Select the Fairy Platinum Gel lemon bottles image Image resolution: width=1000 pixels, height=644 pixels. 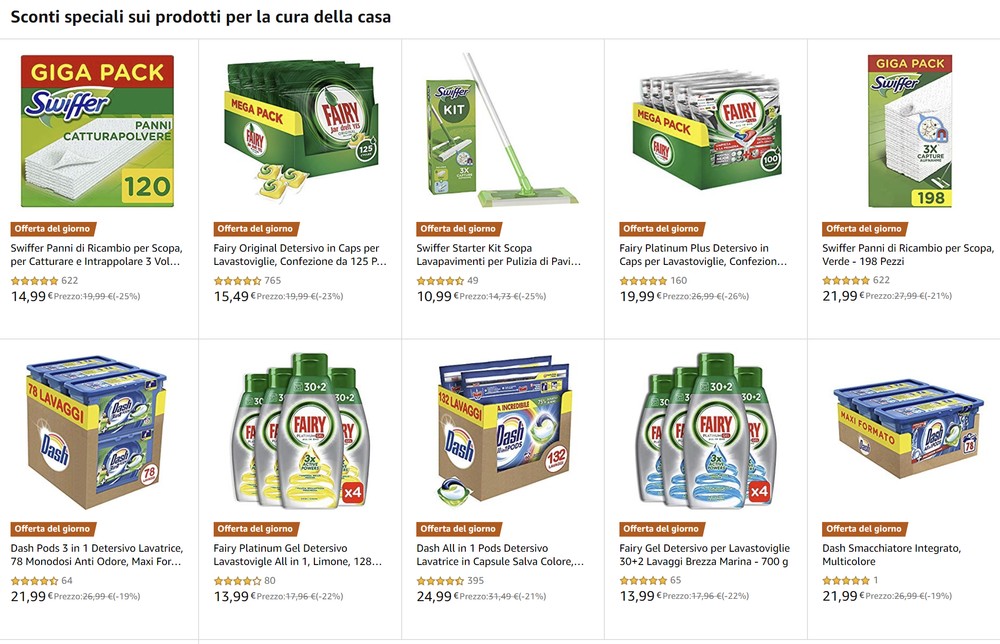pyautogui.click(x=300, y=430)
